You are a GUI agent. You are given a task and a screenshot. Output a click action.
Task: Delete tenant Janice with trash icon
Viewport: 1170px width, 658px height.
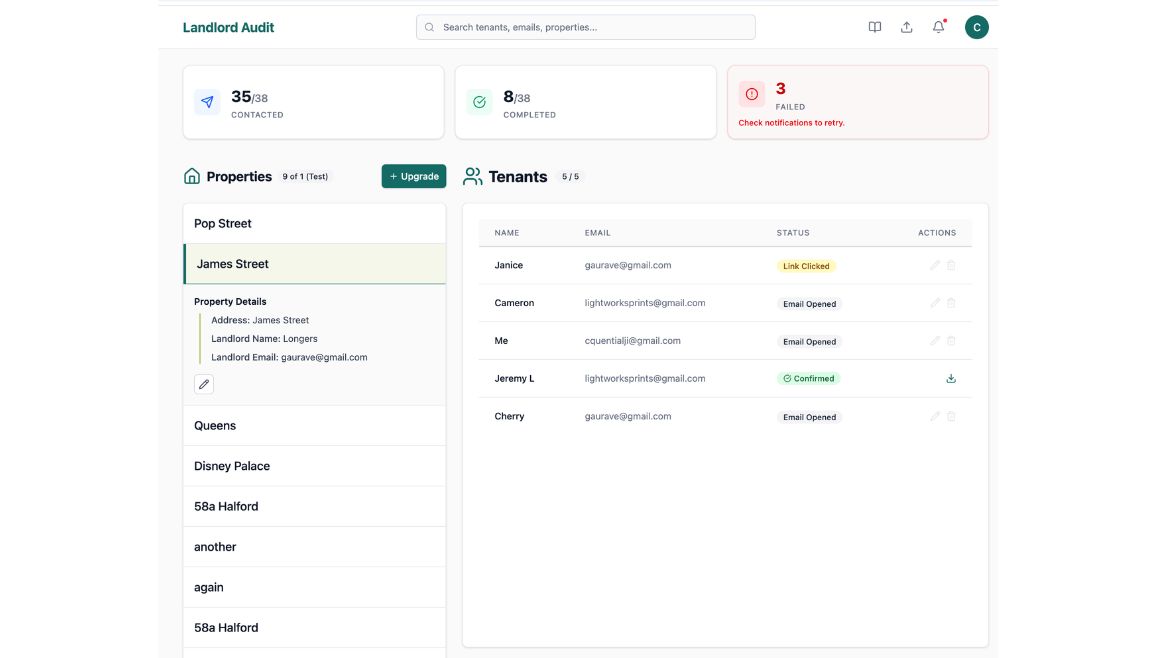tap(951, 265)
